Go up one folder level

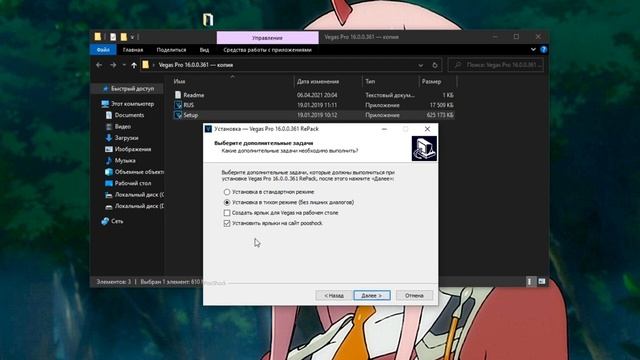point(134,65)
